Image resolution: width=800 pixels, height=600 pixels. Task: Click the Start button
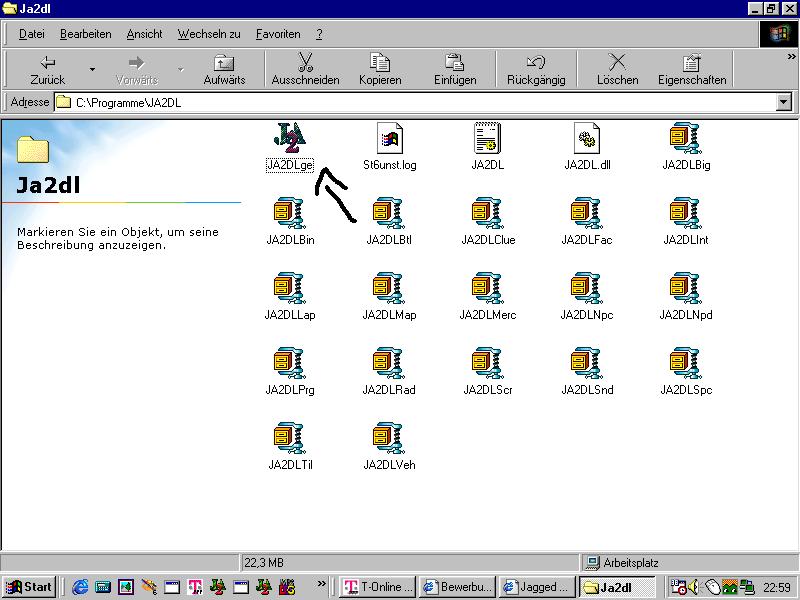coord(30,587)
